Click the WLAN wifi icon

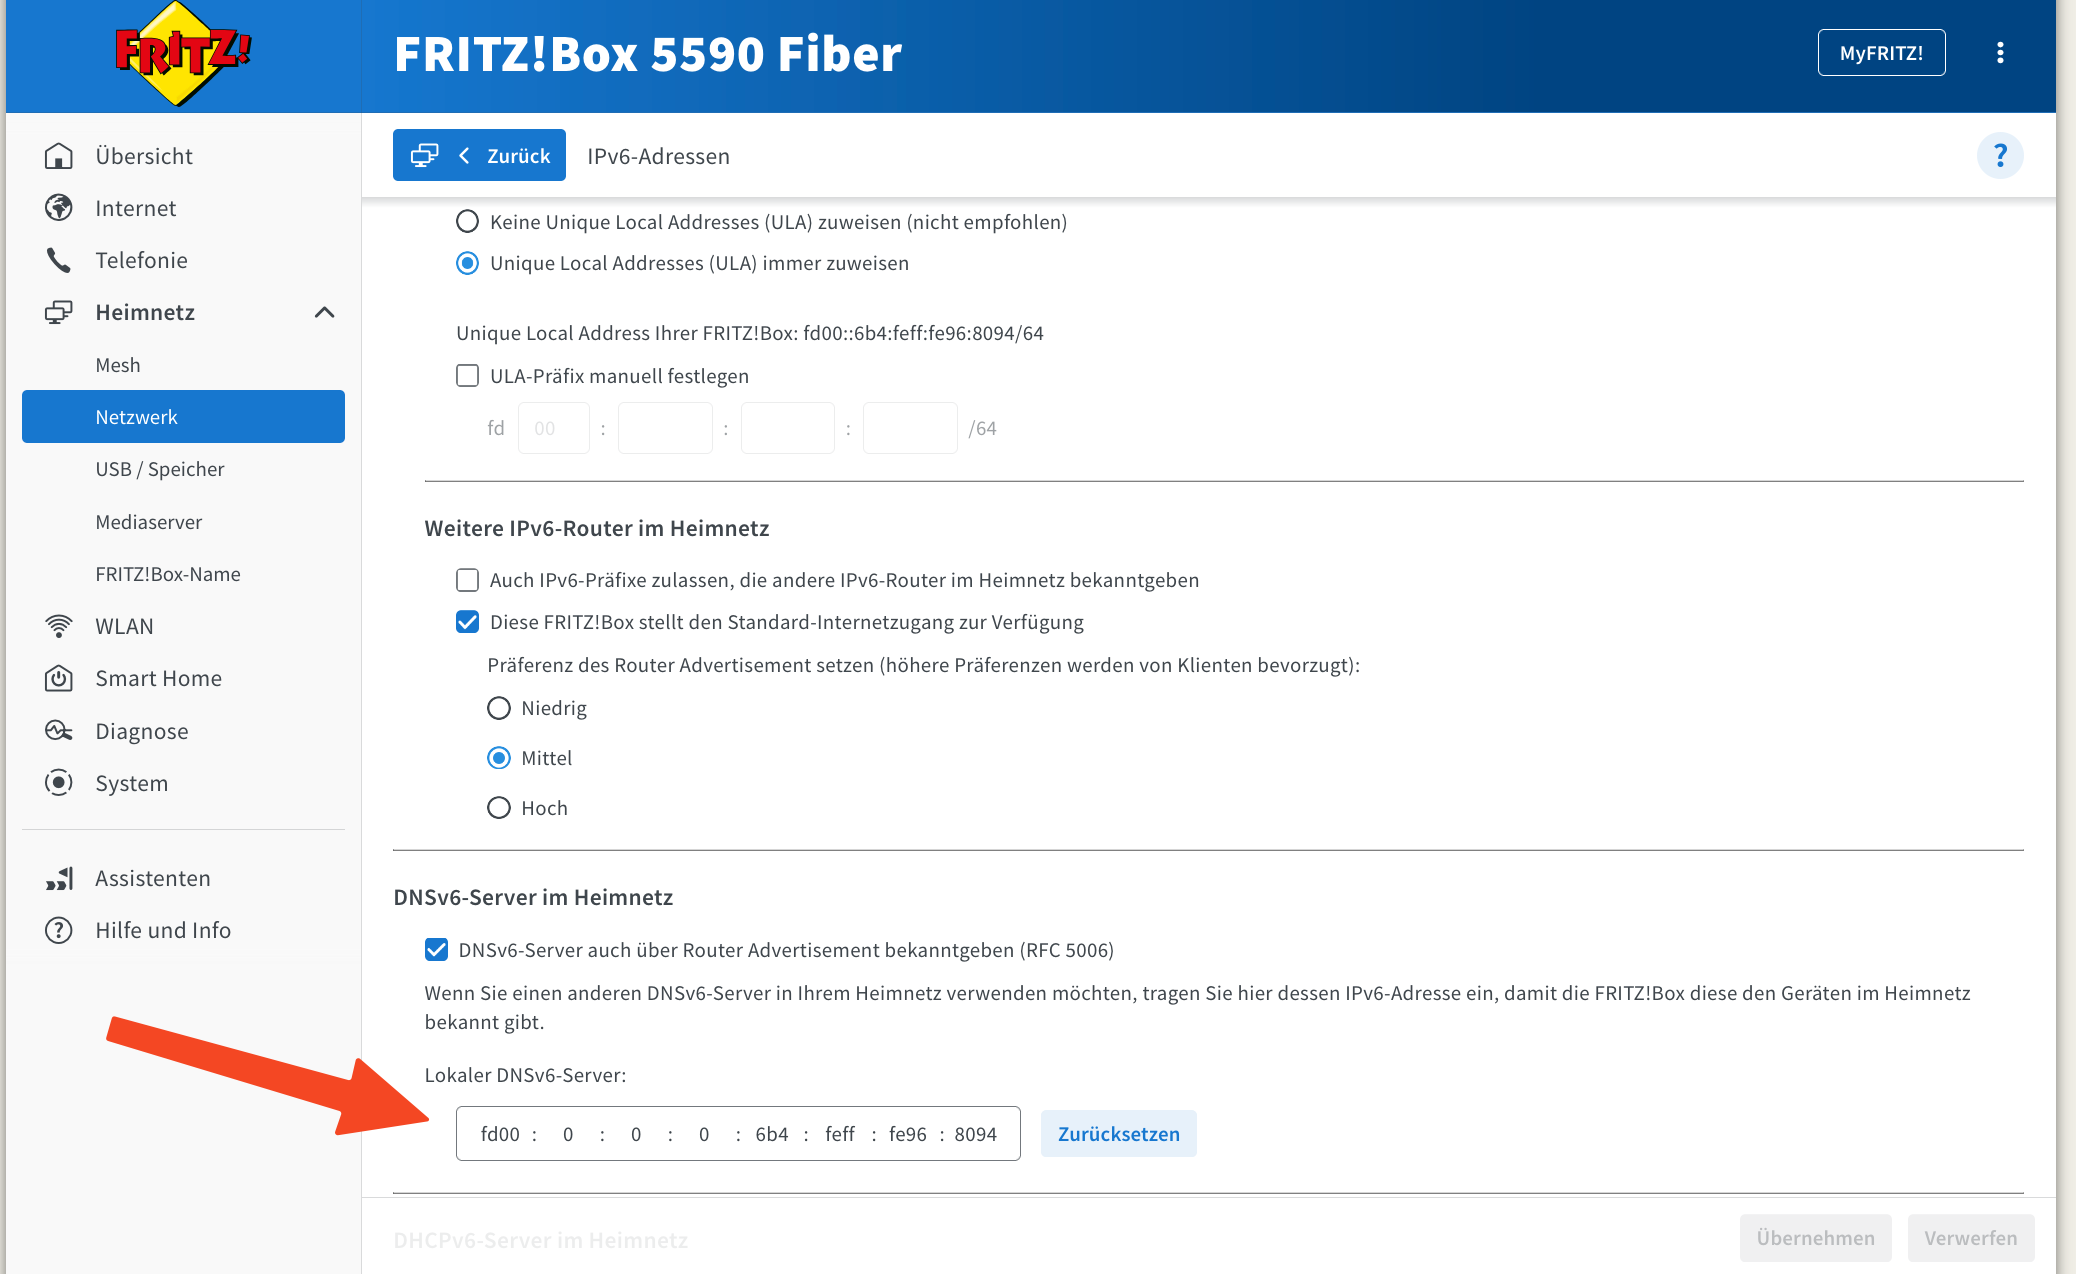tap(59, 626)
